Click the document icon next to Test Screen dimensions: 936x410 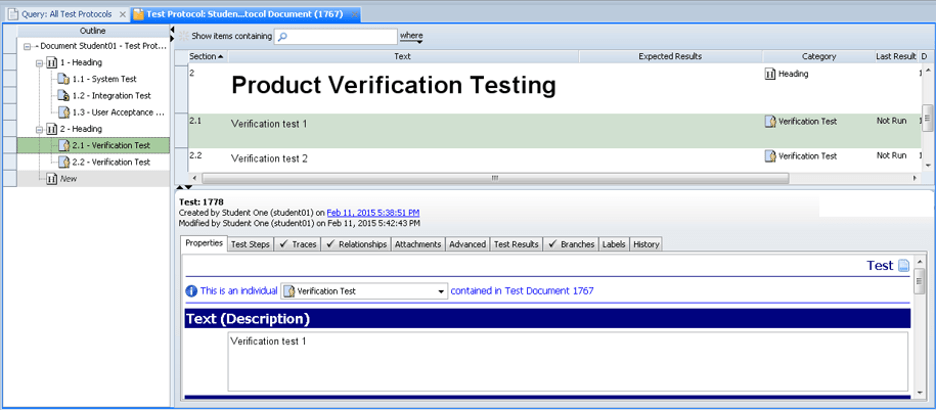(903, 266)
